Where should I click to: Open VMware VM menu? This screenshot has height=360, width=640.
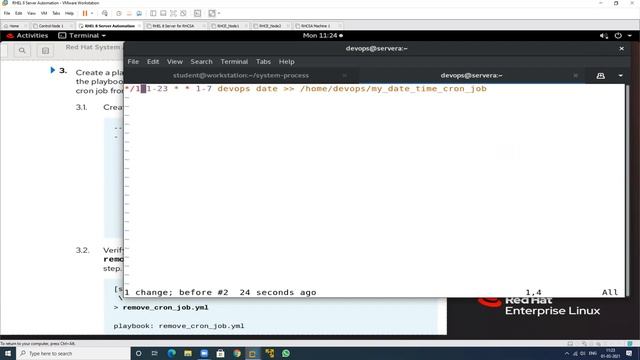coord(44,13)
